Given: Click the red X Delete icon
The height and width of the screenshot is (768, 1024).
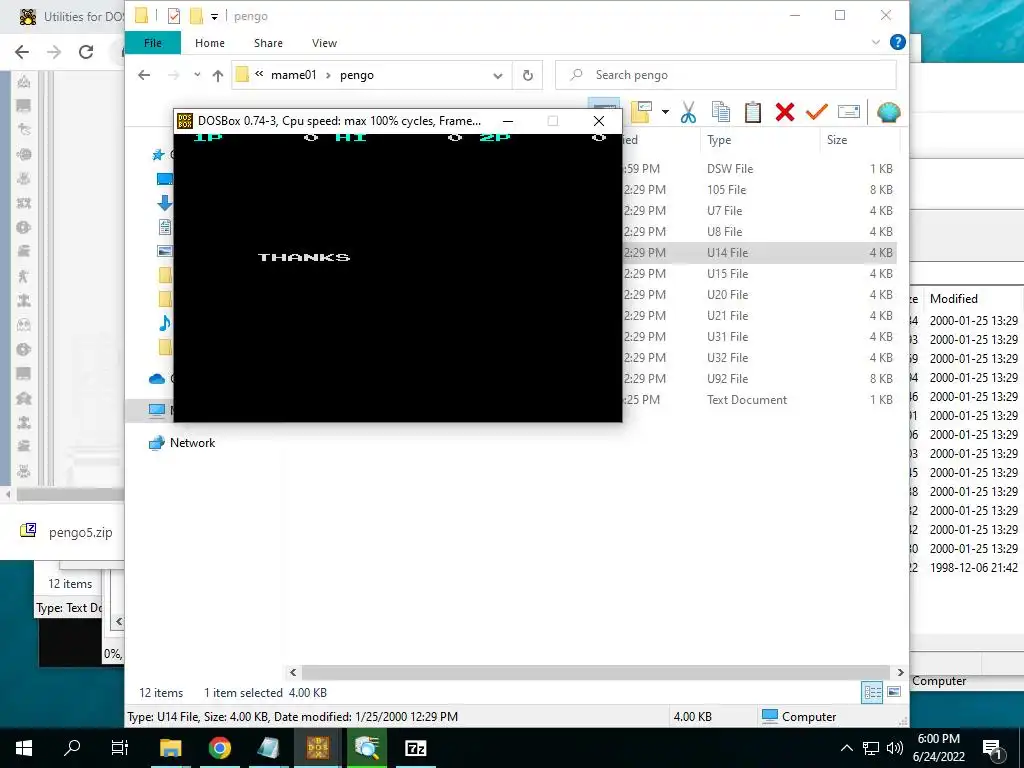Looking at the screenshot, I should pos(785,112).
